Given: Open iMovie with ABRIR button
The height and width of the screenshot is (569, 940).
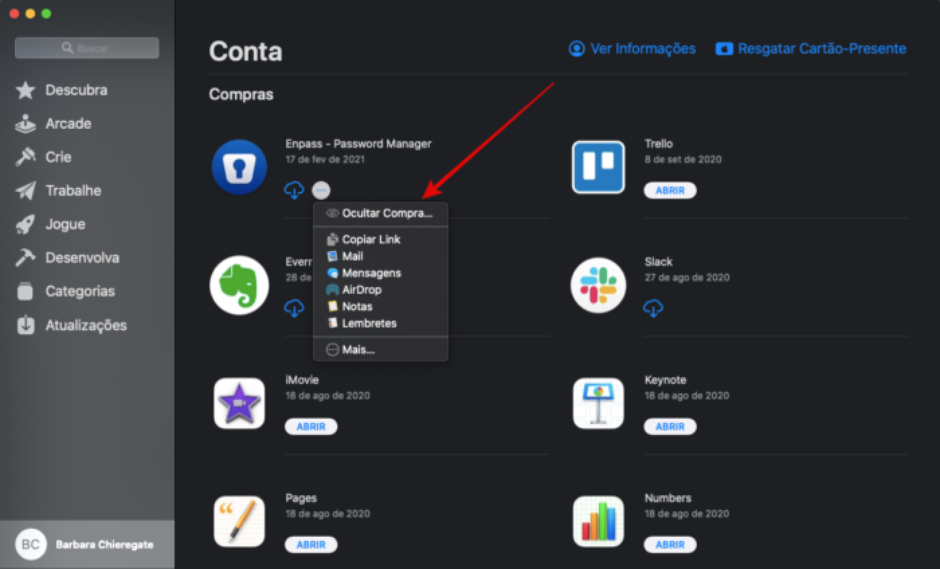Looking at the screenshot, I should point(311,426).
